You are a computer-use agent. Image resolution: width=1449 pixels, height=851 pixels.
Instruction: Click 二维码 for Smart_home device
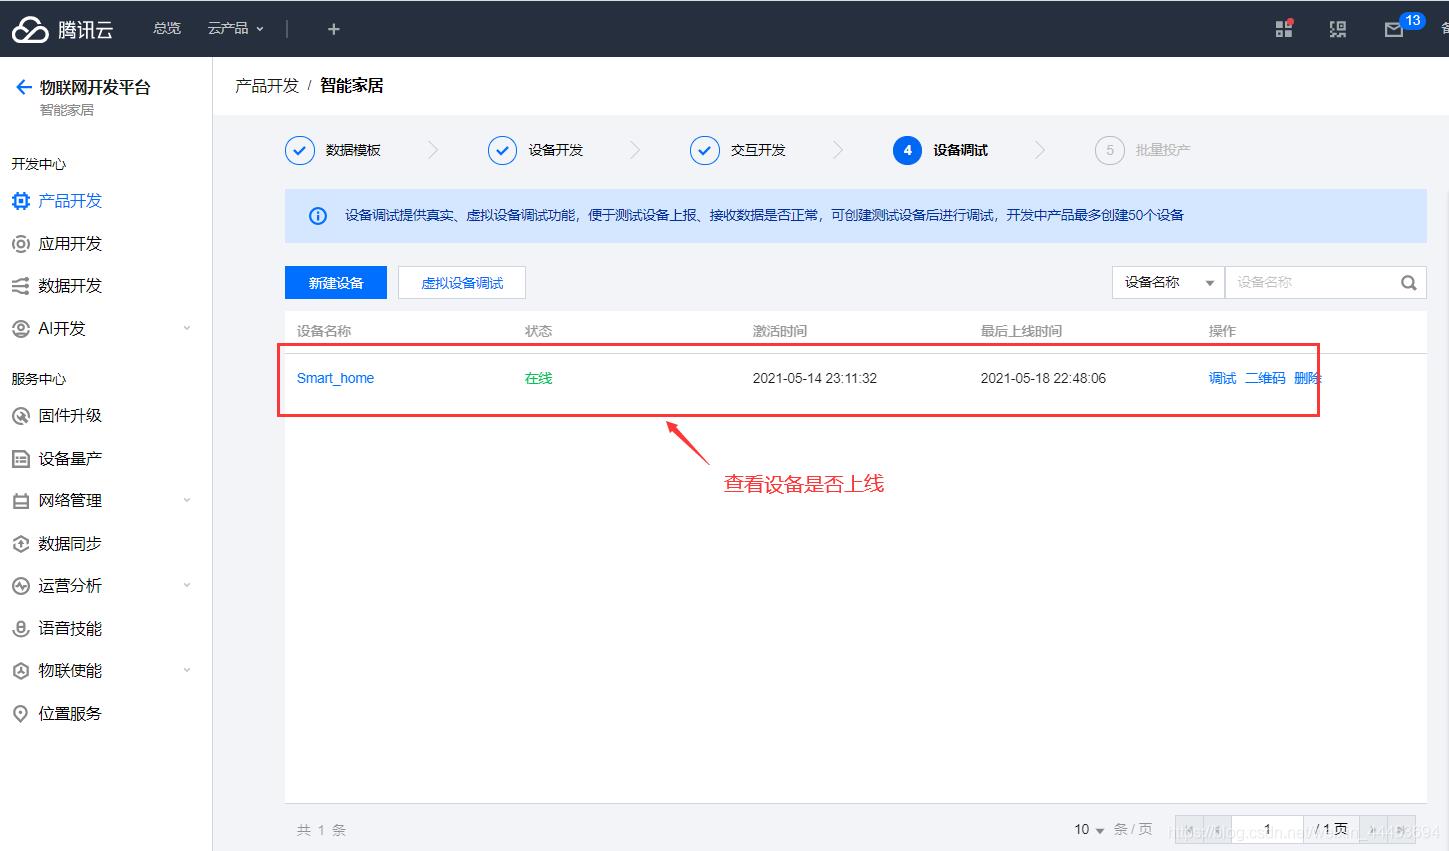[1265, 378]
